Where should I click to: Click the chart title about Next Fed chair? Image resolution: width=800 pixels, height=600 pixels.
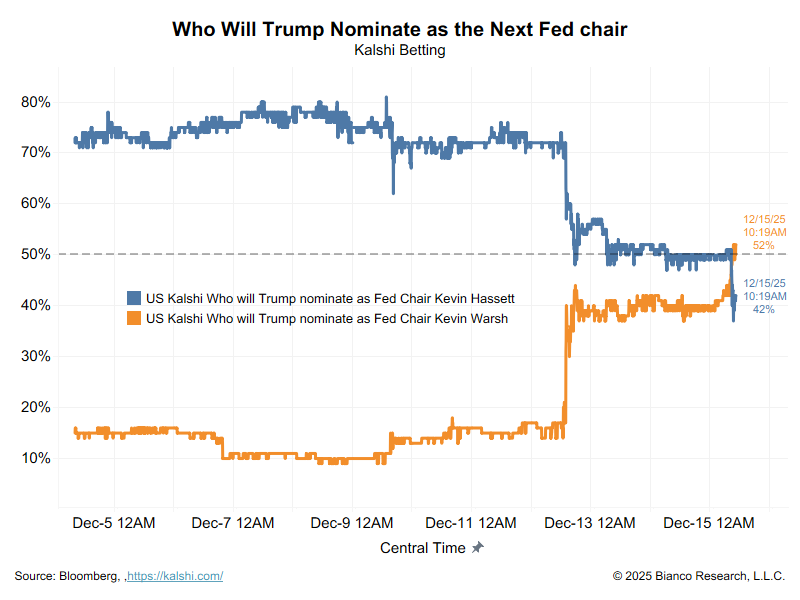399,29
